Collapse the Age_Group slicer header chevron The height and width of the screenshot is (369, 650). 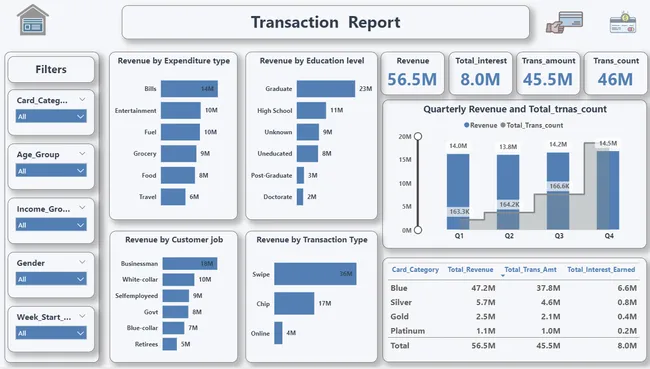pyautogui.click(x=82, y=154)
